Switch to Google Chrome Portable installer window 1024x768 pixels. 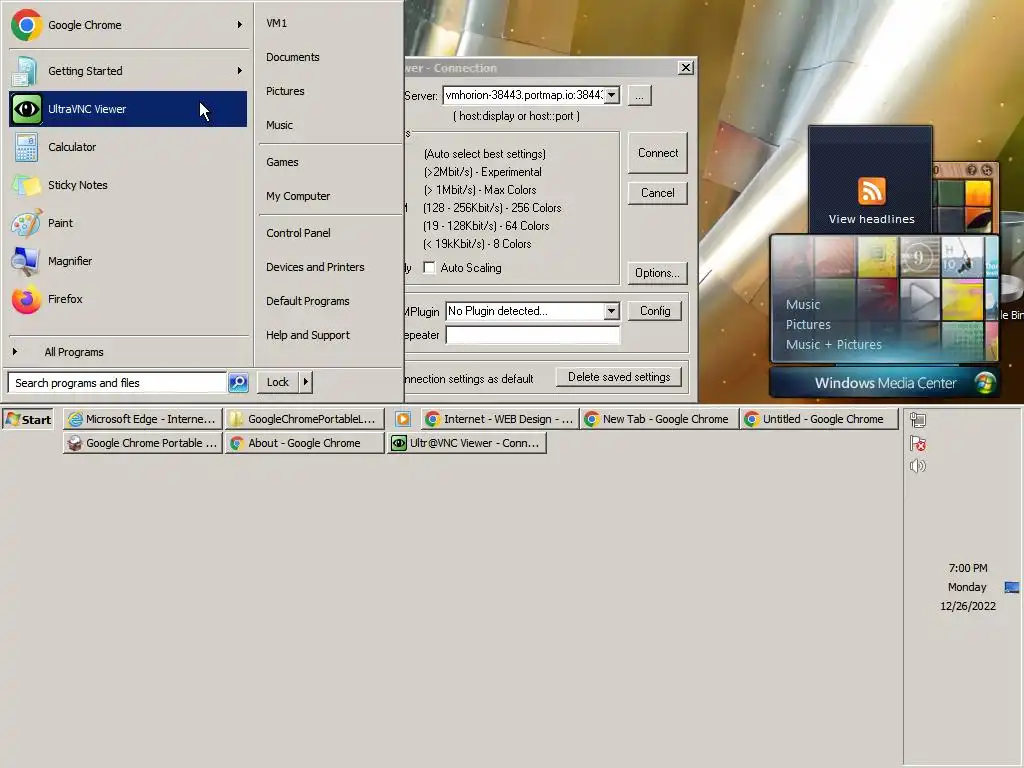point(143,443)
